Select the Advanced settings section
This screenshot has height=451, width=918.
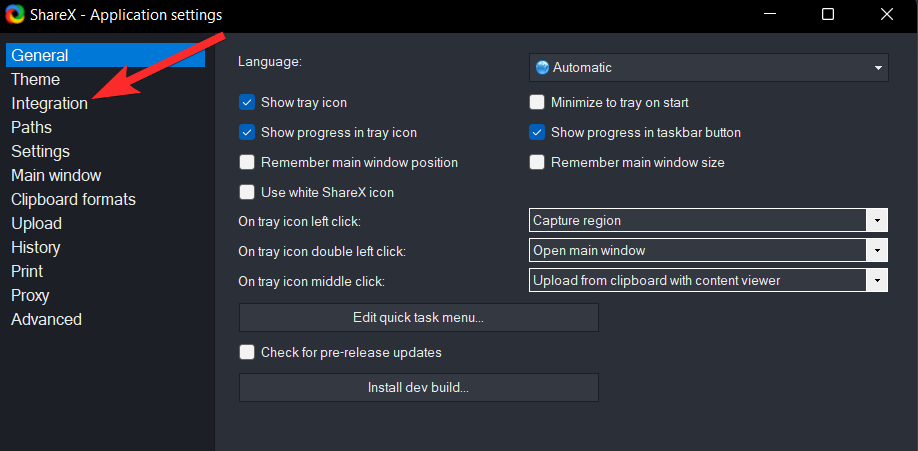[46, 319]
